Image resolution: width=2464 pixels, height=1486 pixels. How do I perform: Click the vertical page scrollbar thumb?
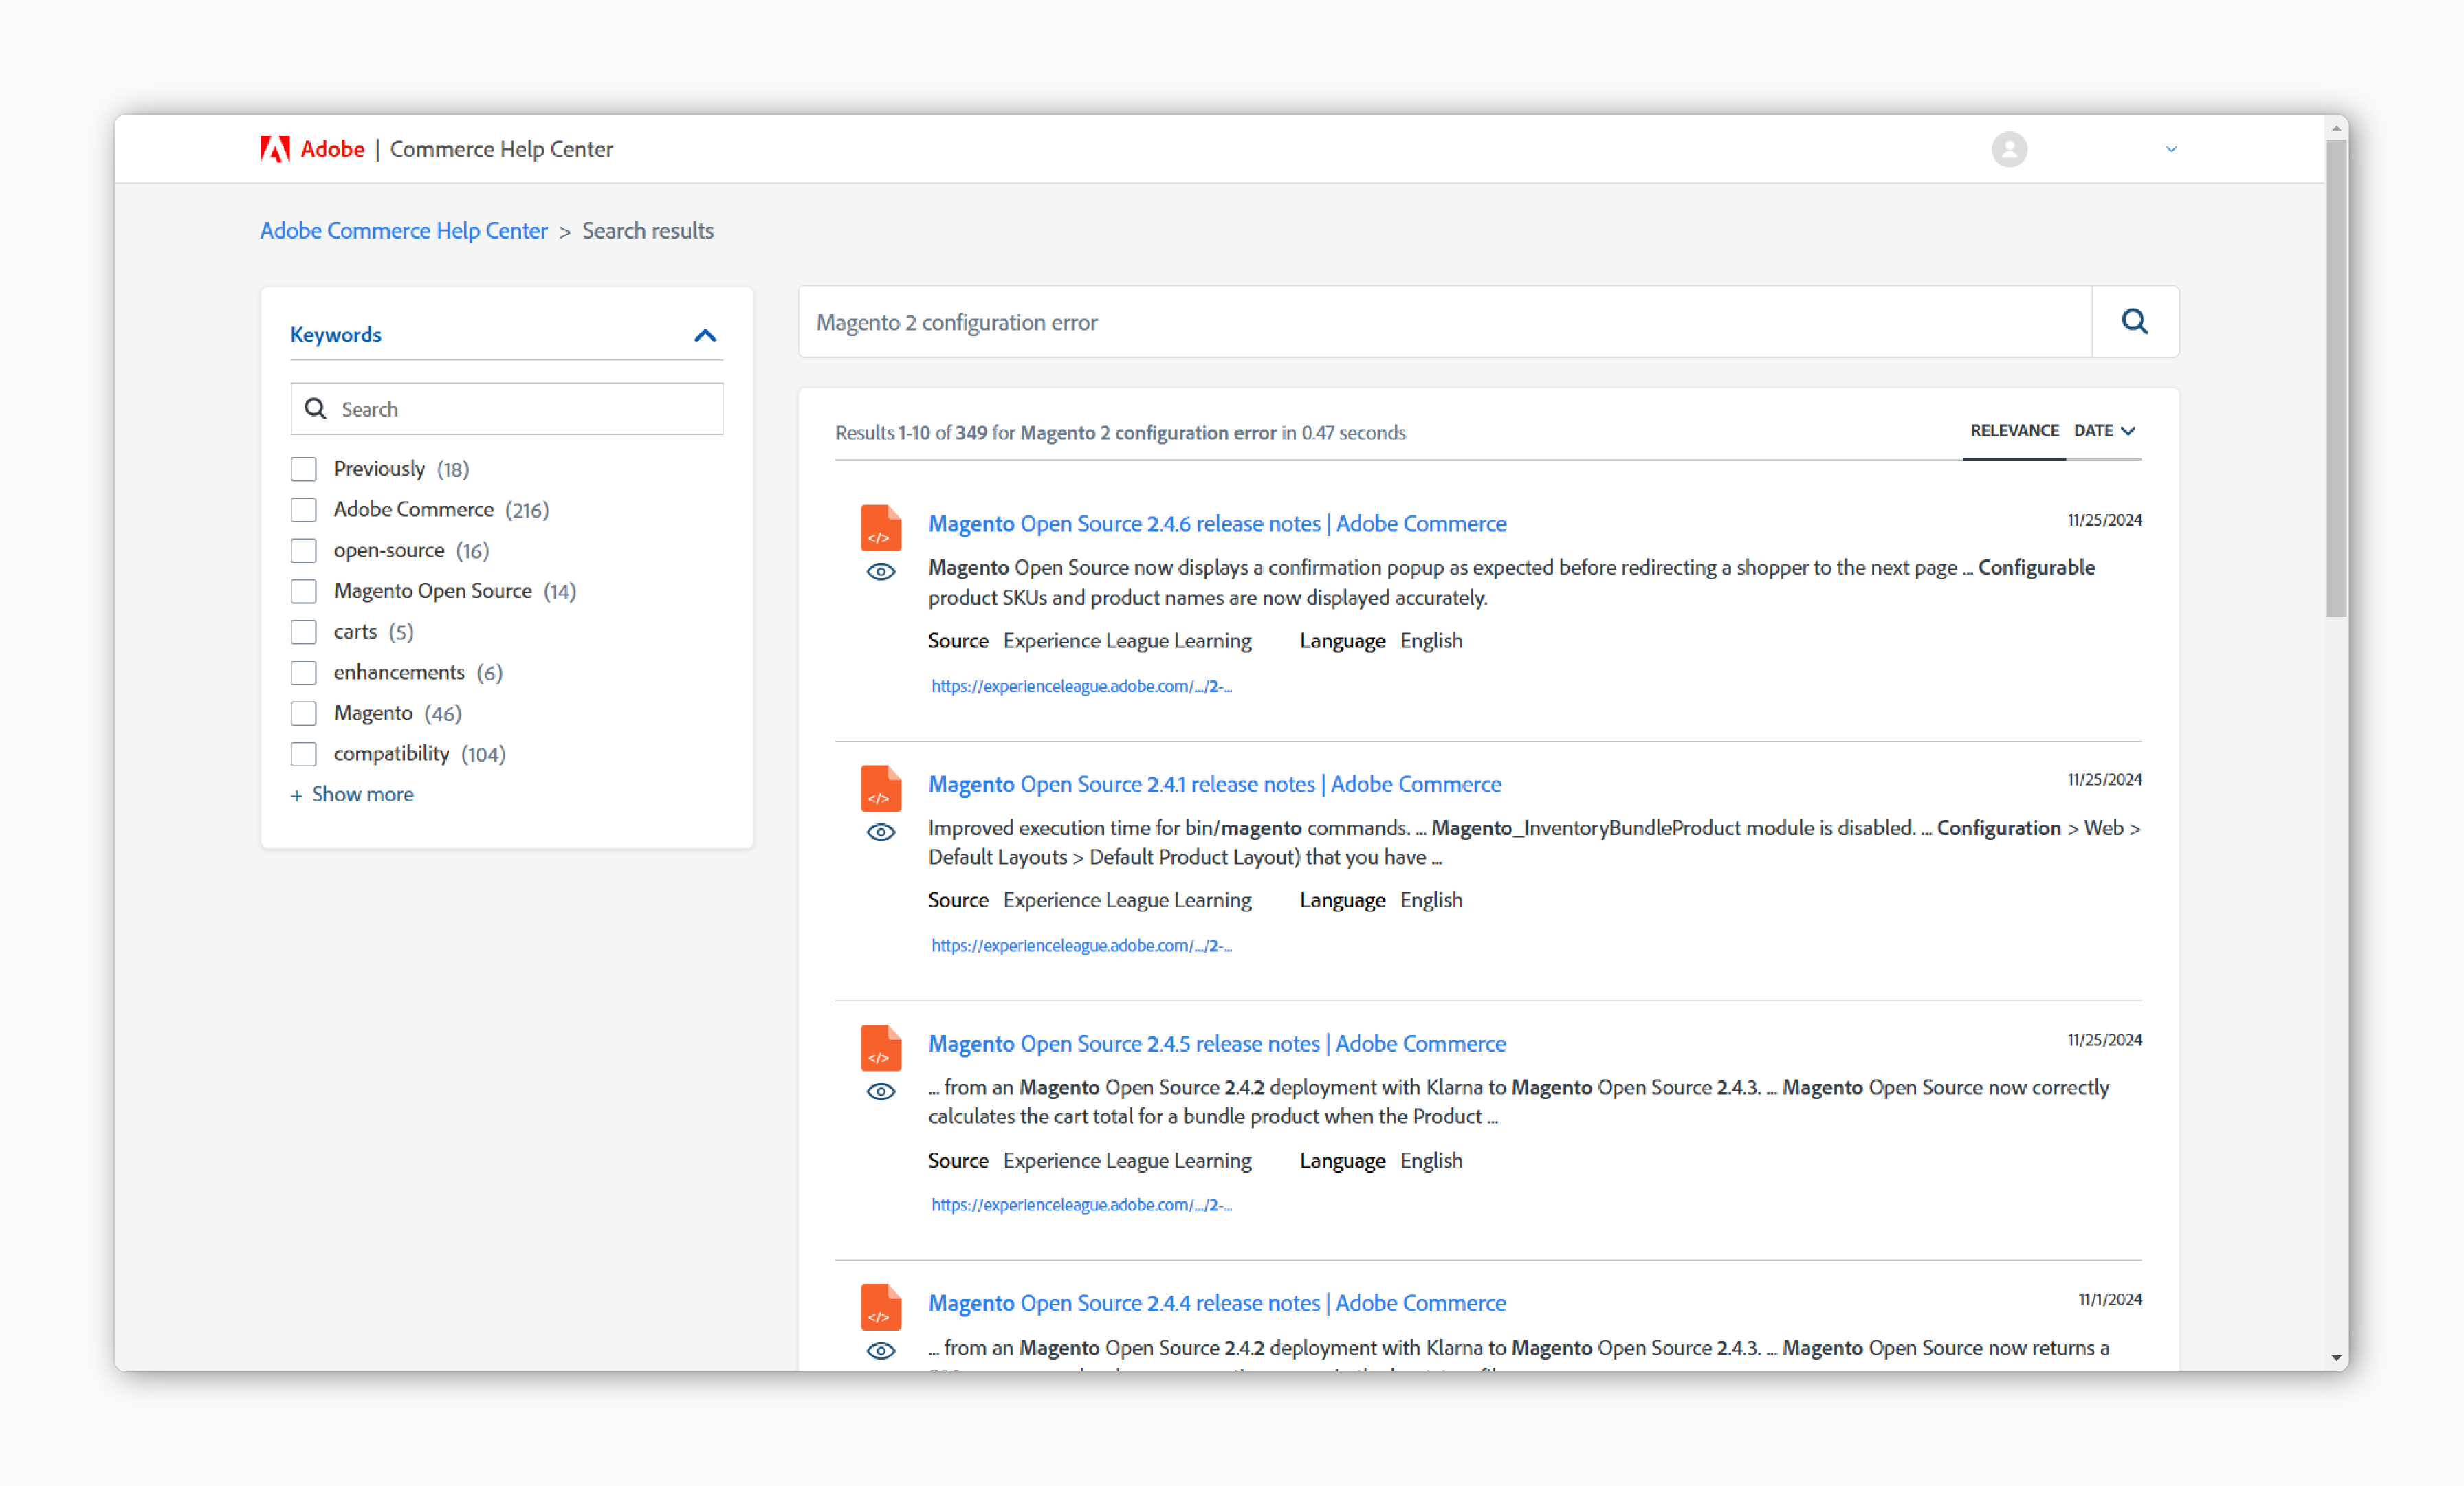[x=2336, y=377]
